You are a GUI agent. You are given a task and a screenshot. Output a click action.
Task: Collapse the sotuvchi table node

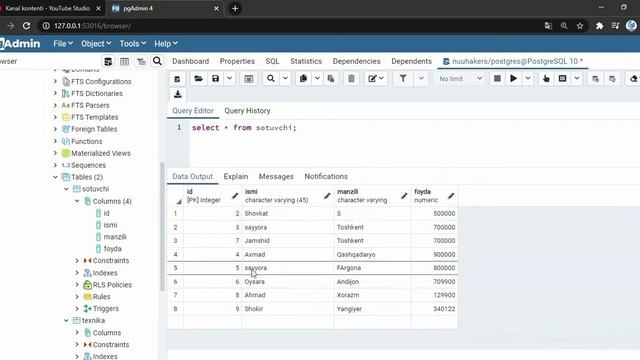pyautogui.click(x=66, y=189)
